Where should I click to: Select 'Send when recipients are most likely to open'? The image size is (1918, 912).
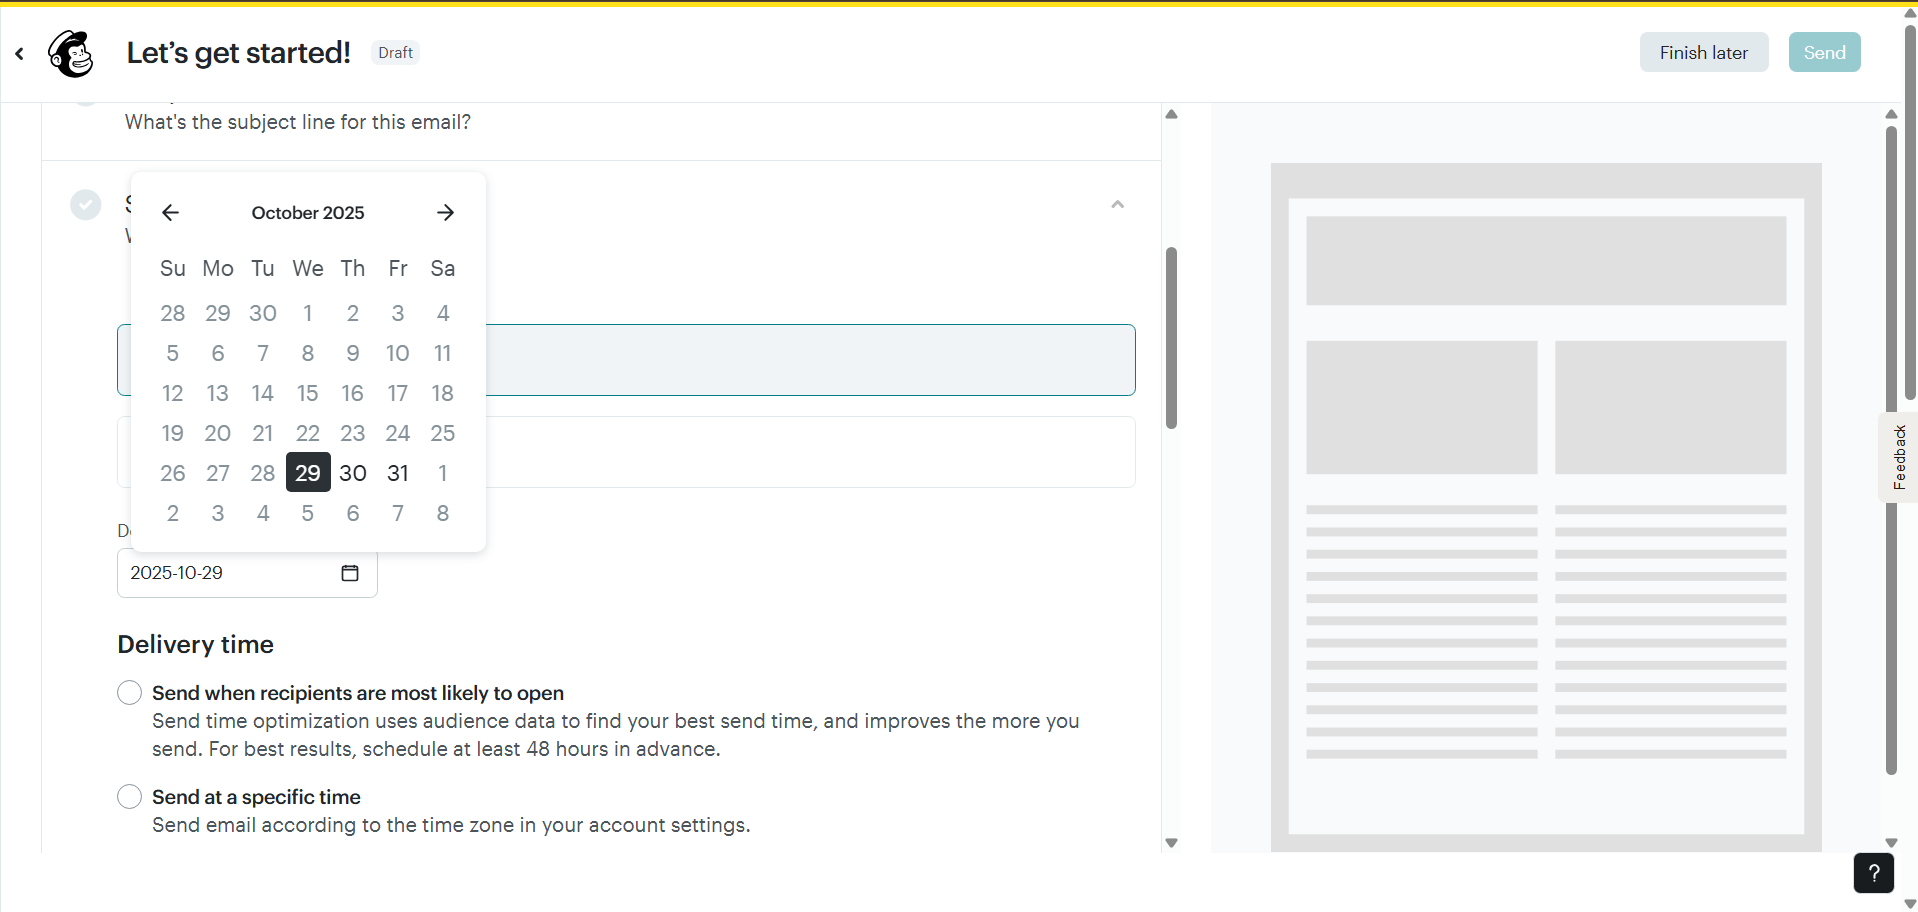click(130, 693)
